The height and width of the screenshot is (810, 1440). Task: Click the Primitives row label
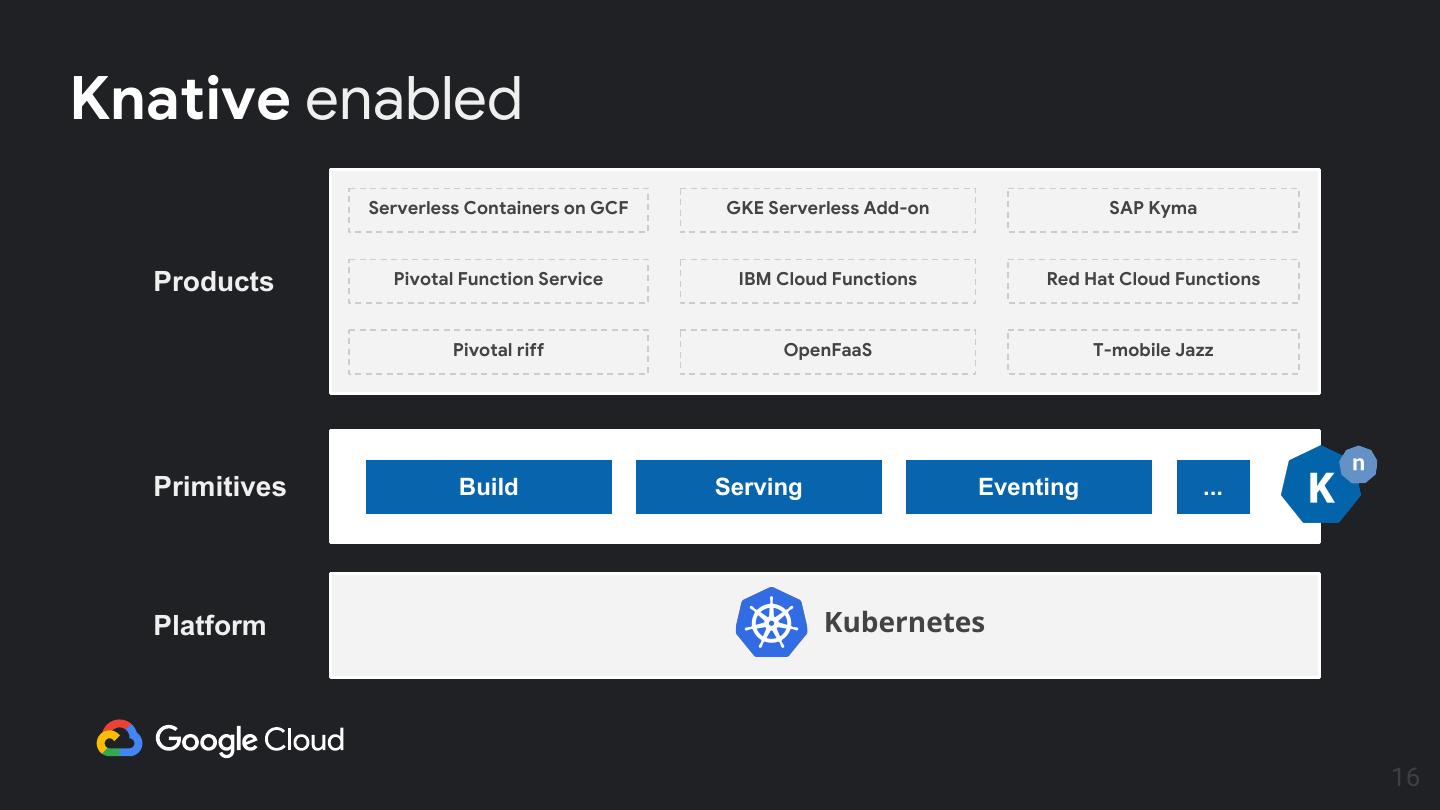tap(220, 487)
